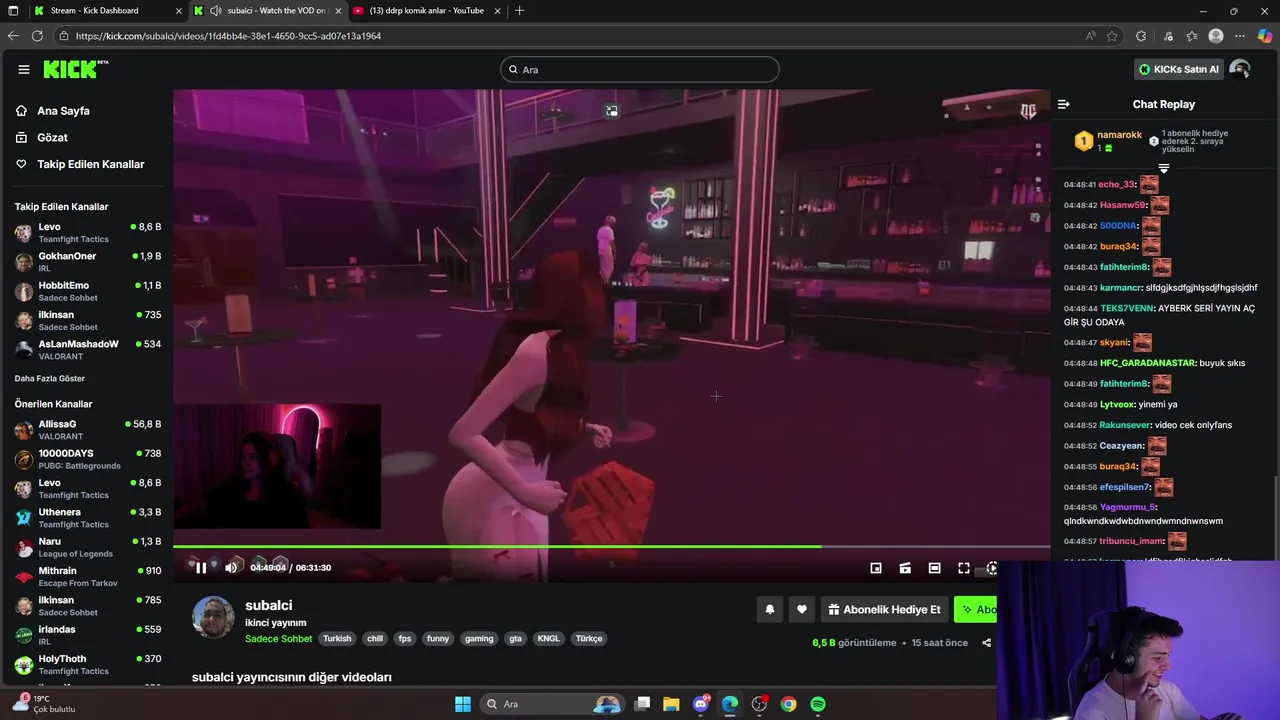
Task: Enable mini player mode
Action: [x=876, y=568]
